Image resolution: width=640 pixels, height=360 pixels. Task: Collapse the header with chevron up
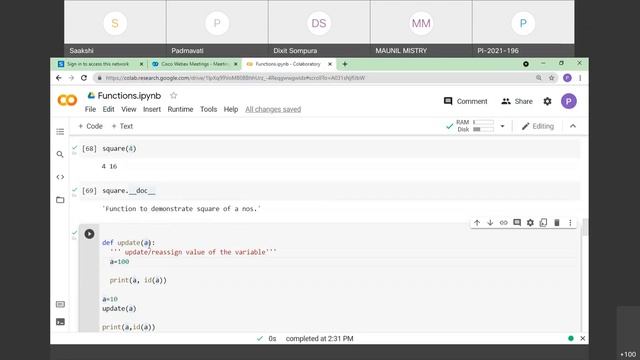click(573, 126)
